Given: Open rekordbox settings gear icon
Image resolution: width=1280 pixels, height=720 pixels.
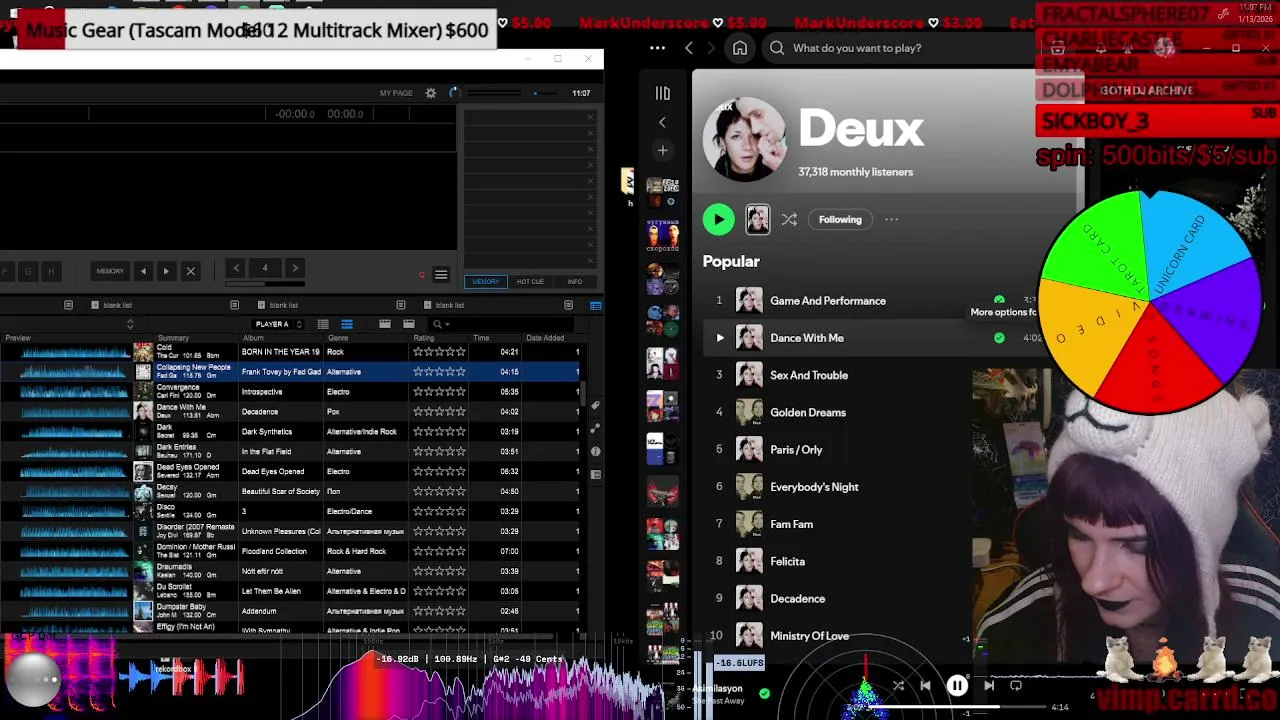Looking at the screenshot, I should click(431, 93).
